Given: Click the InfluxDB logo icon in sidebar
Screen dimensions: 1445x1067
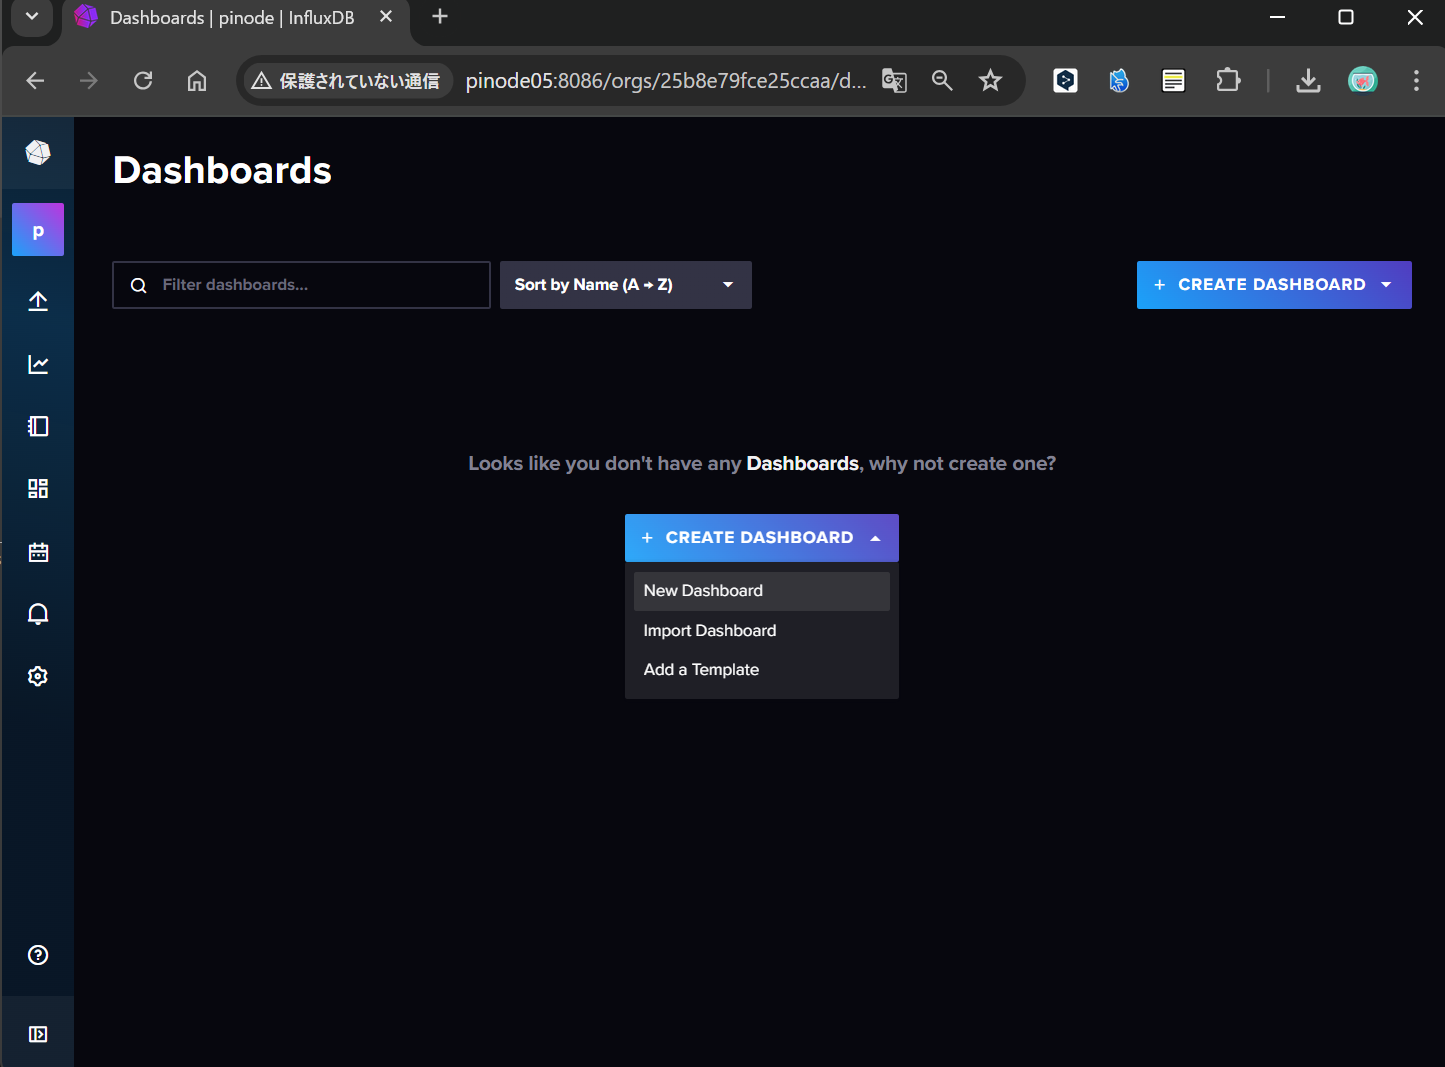Looking at the screenshot, I should pyautogui.click(x=38, y=153).
